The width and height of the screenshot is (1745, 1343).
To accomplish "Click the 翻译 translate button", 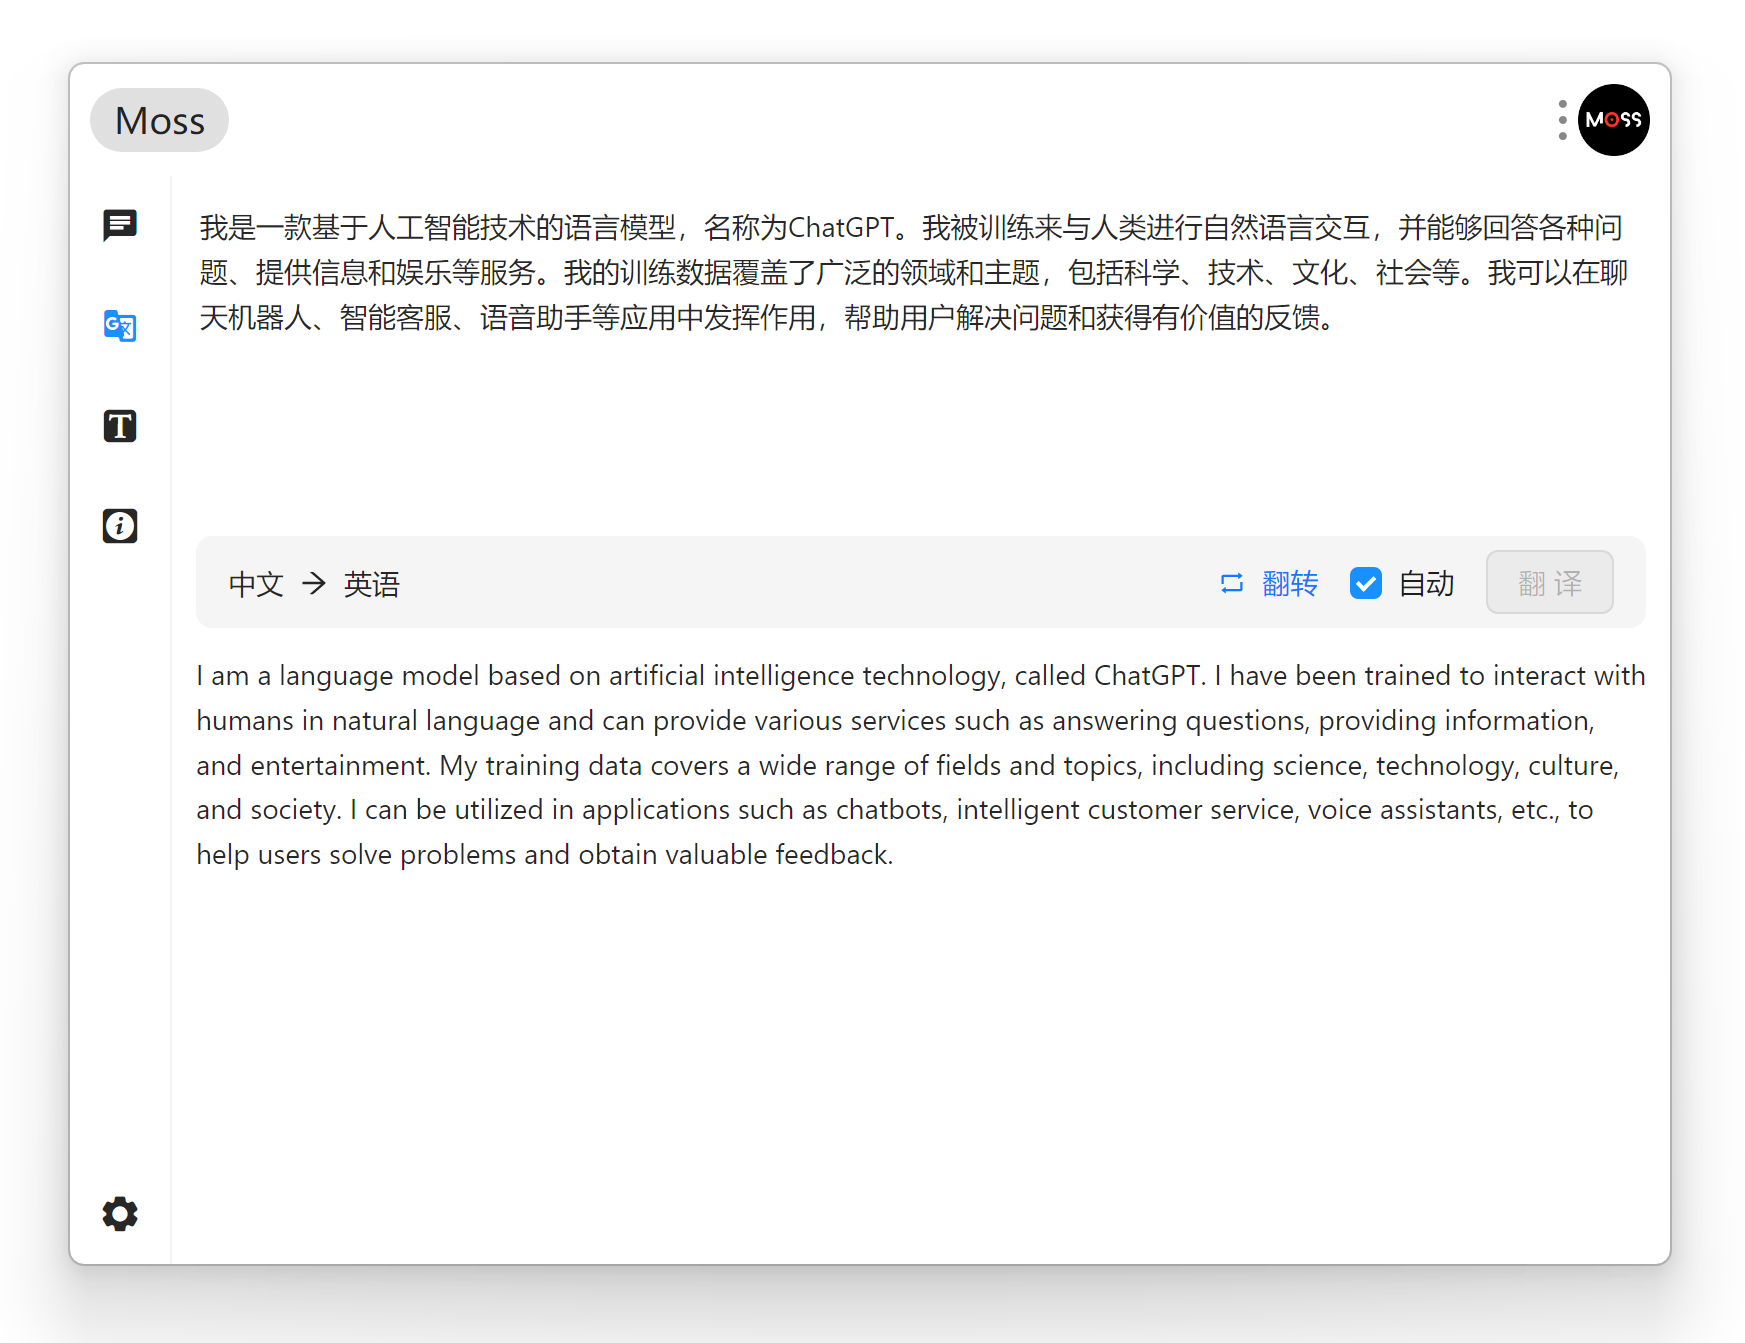I will click(1550, 582).
